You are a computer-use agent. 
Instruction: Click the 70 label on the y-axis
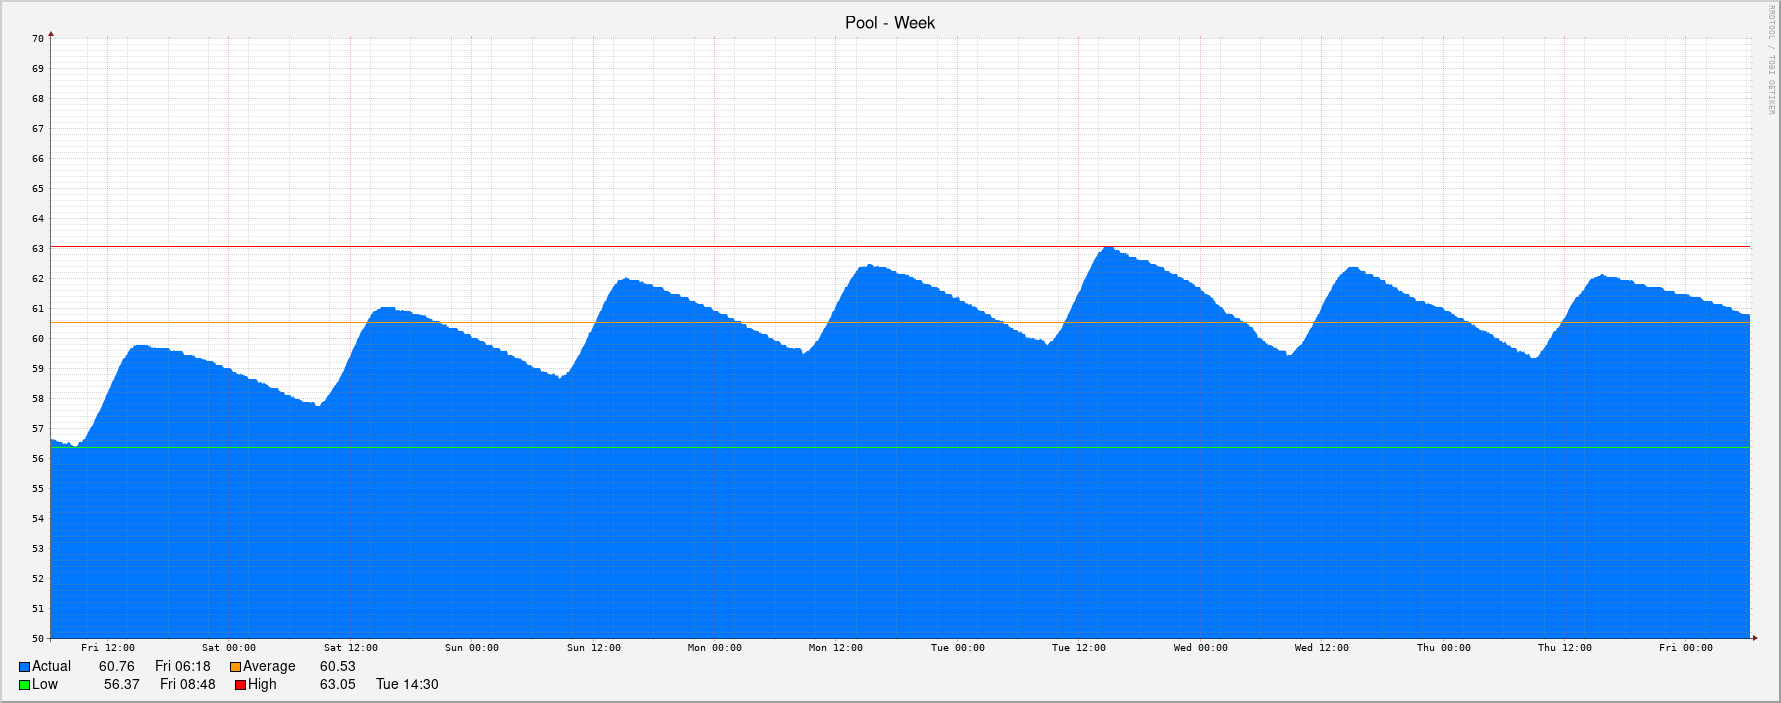[38, 39]
